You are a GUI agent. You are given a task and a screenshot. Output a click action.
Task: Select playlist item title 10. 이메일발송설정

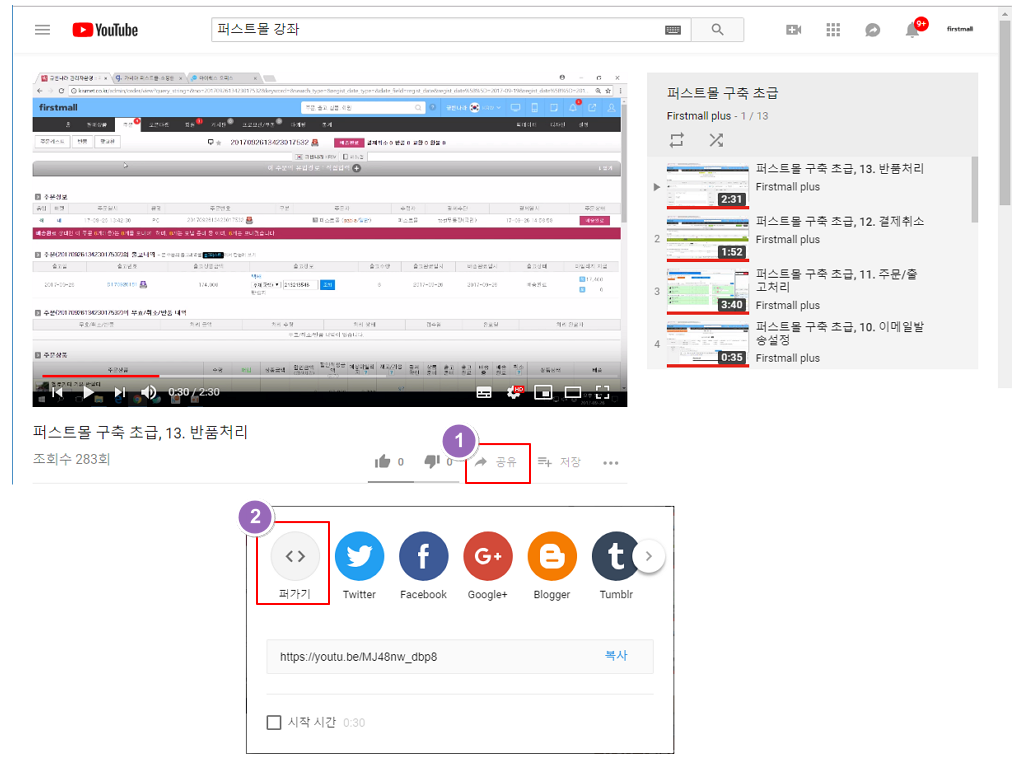(x=840, y=333)
